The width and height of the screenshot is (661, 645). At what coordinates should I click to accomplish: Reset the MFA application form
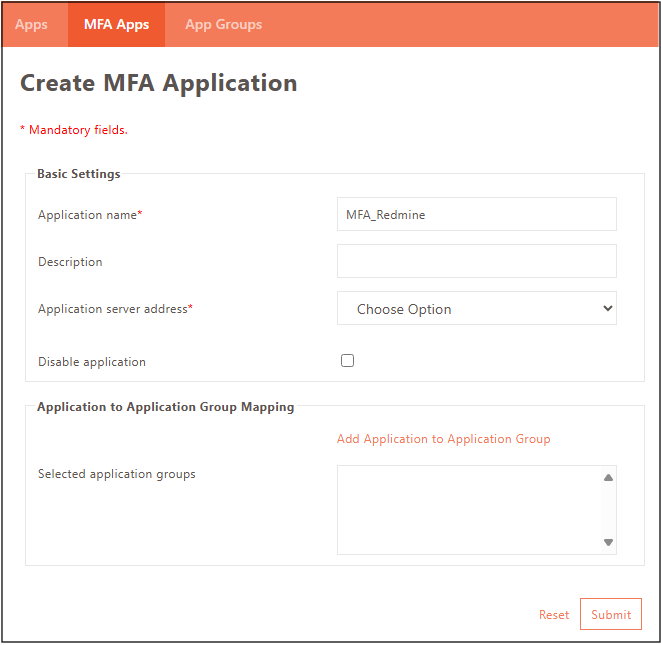pyautogui.click(x=553, y=615)
